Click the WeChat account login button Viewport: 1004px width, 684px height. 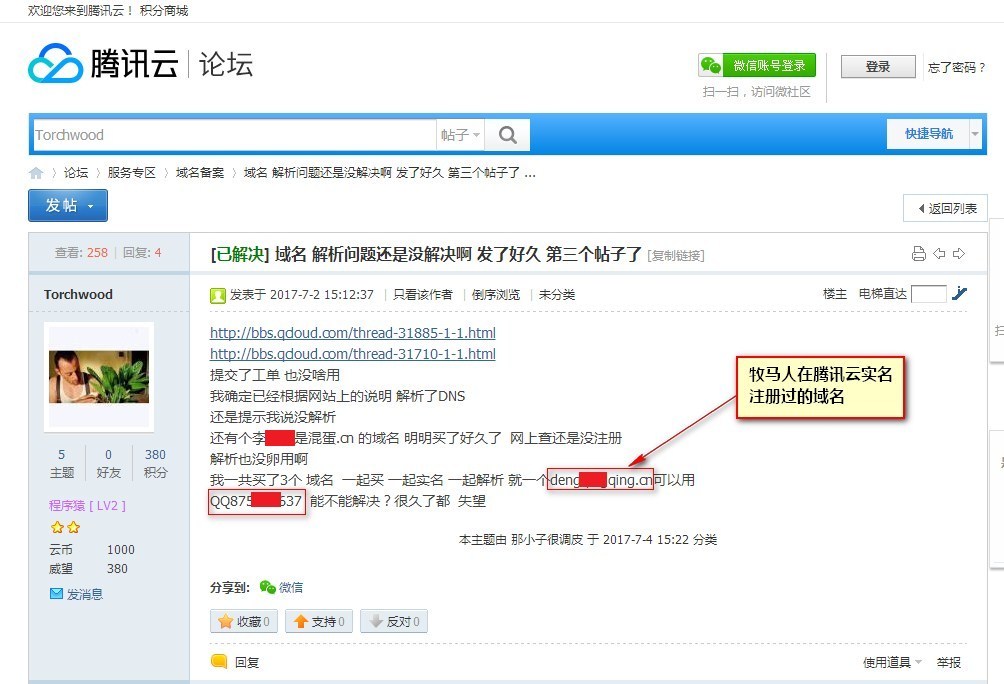coord(757,65)
